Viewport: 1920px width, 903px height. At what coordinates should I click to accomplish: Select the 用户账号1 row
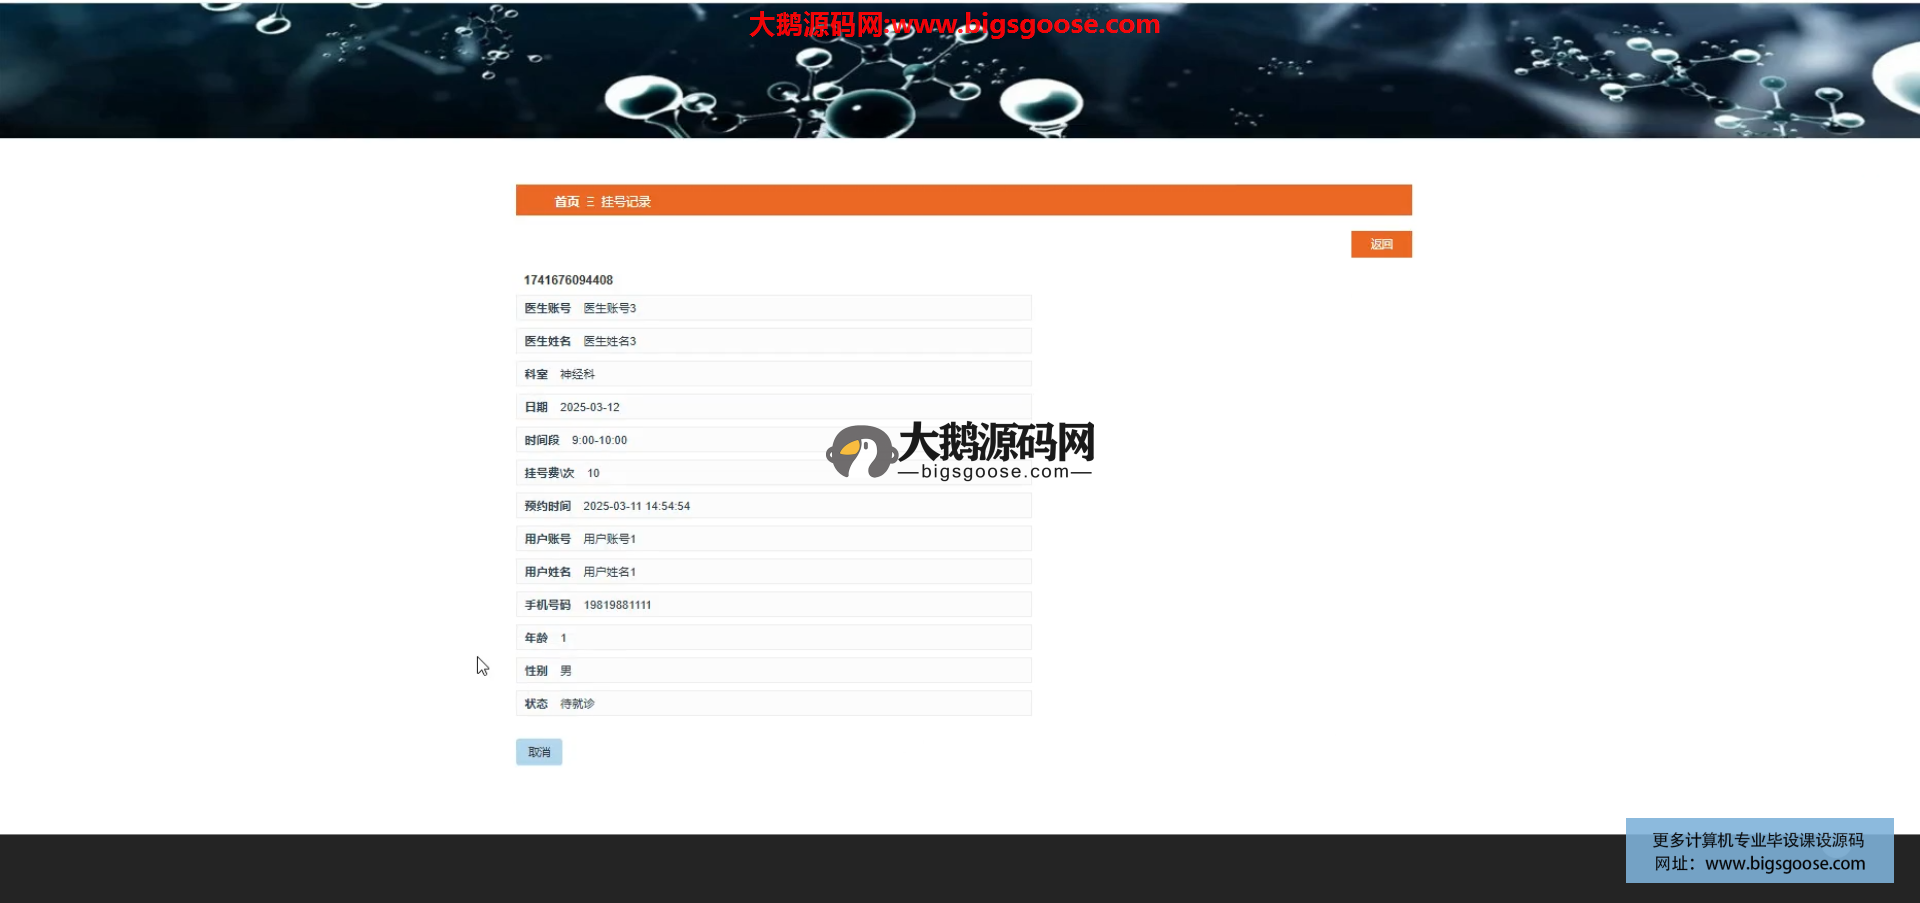tap(772, 539)
